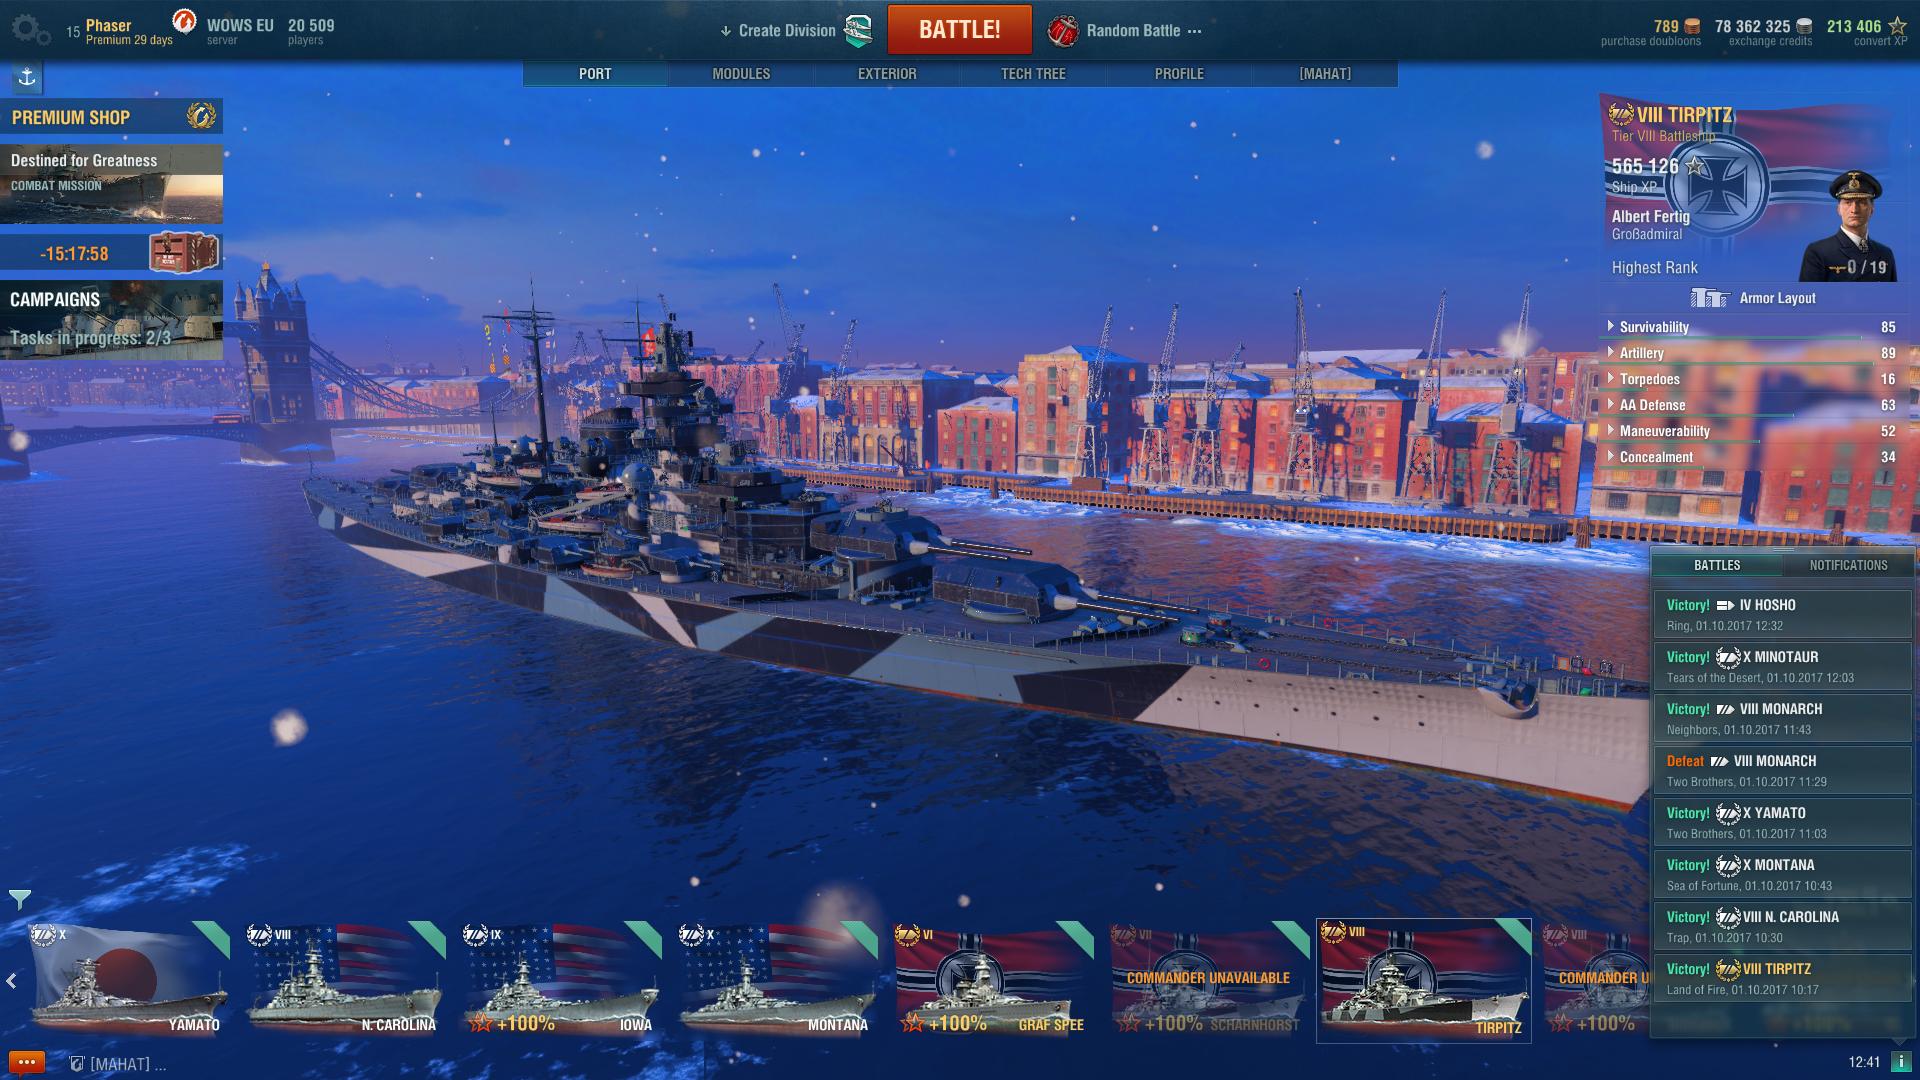Open the Tech Tree tab
This screenshot has width=1920, height=1080.
click(1033, 74)
